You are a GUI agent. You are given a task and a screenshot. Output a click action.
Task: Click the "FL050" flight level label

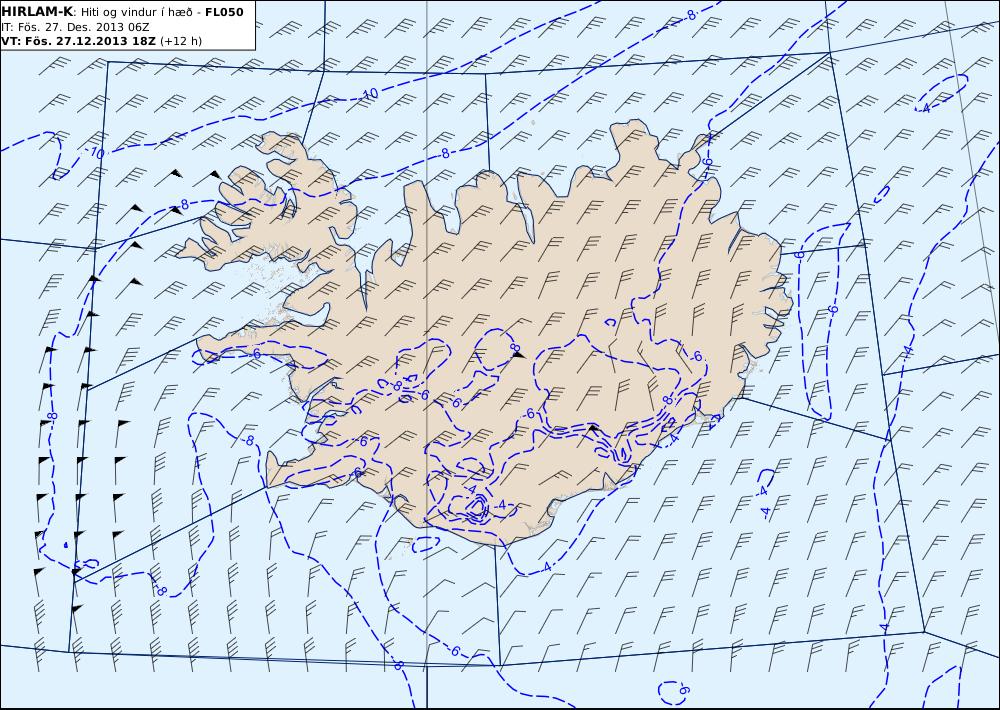tap(224, 11)
